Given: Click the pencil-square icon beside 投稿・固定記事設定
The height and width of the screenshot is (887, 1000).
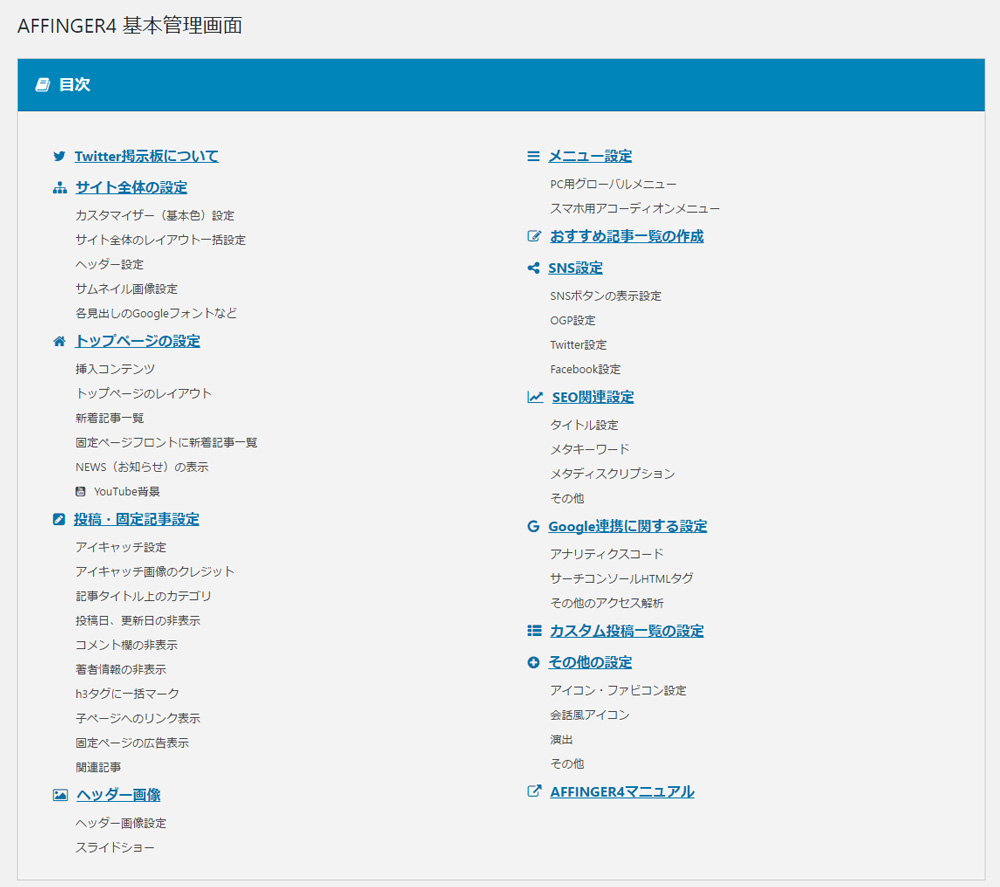Looking at the screenshot, I should point(59,519).
